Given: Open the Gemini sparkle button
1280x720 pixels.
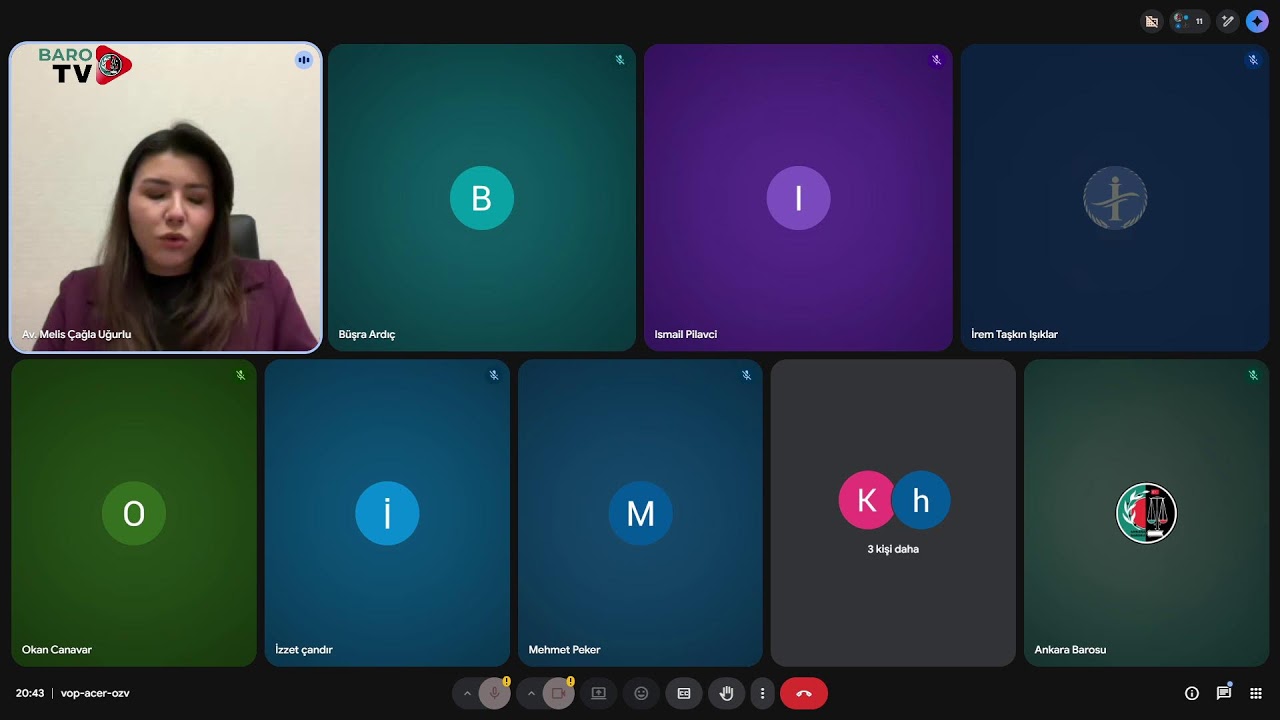Looking at the screenshot, I should 1257,21.
